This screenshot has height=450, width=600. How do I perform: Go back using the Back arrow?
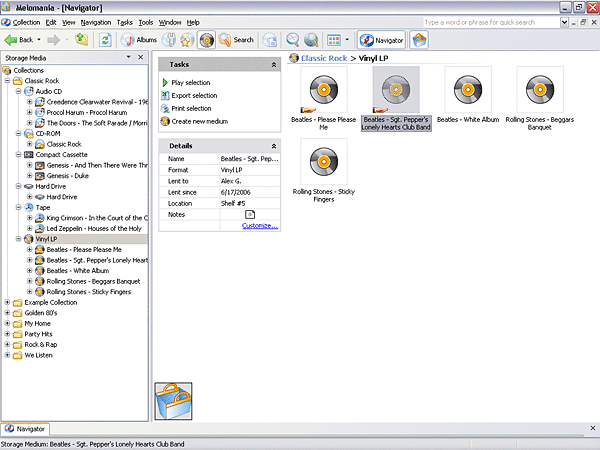18,40
